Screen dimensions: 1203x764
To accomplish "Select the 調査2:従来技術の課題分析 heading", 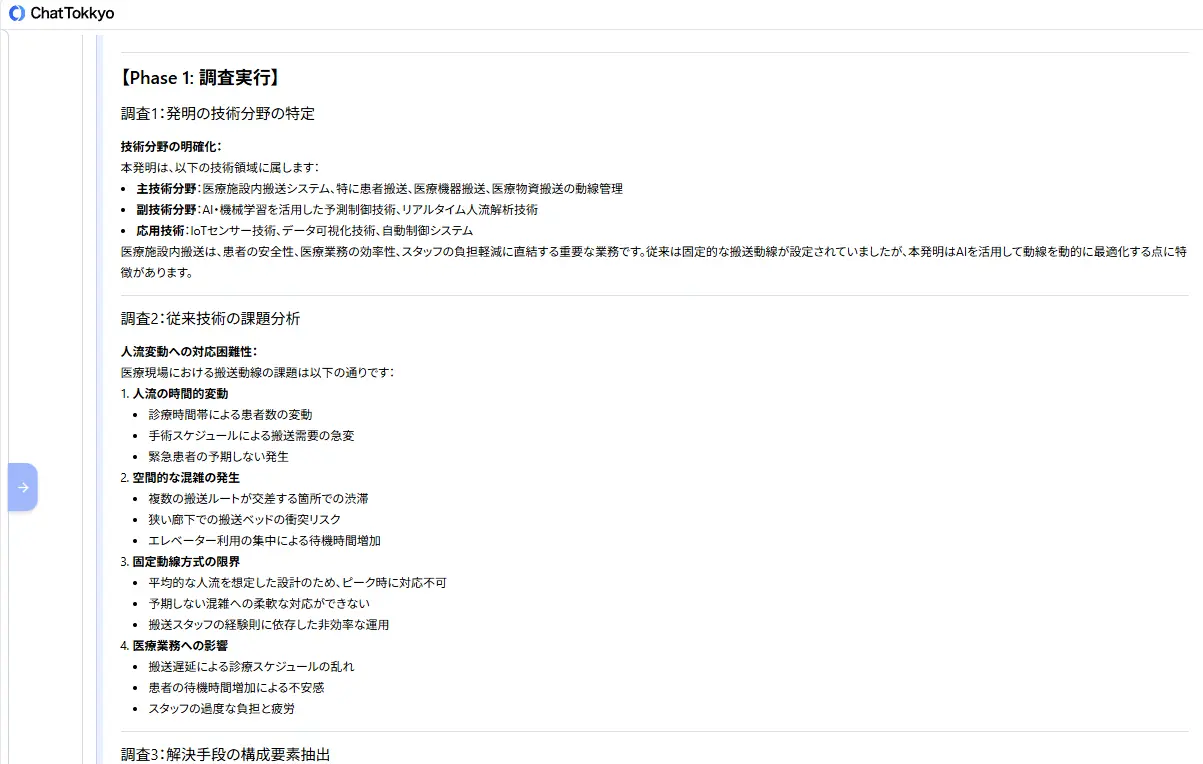I will [210, 319].
